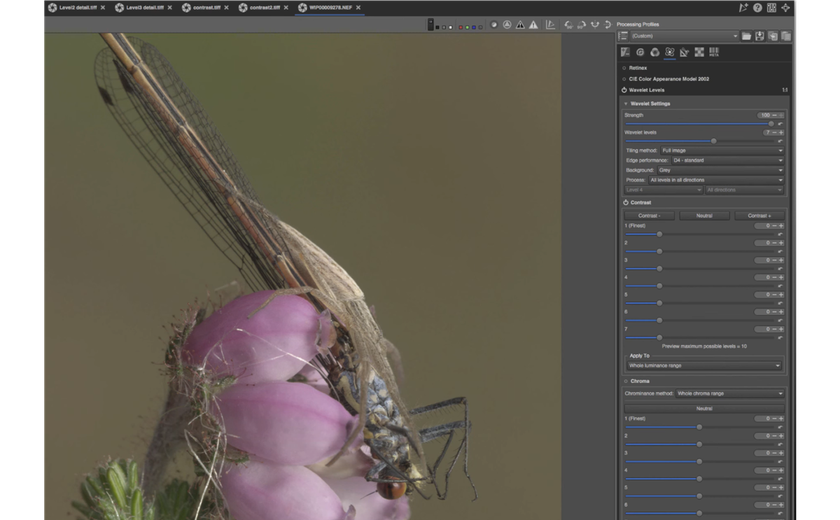Screen dimensions: 840x520
Task: Open the Transform tools tab icon
Action: (x=684, y=52)
